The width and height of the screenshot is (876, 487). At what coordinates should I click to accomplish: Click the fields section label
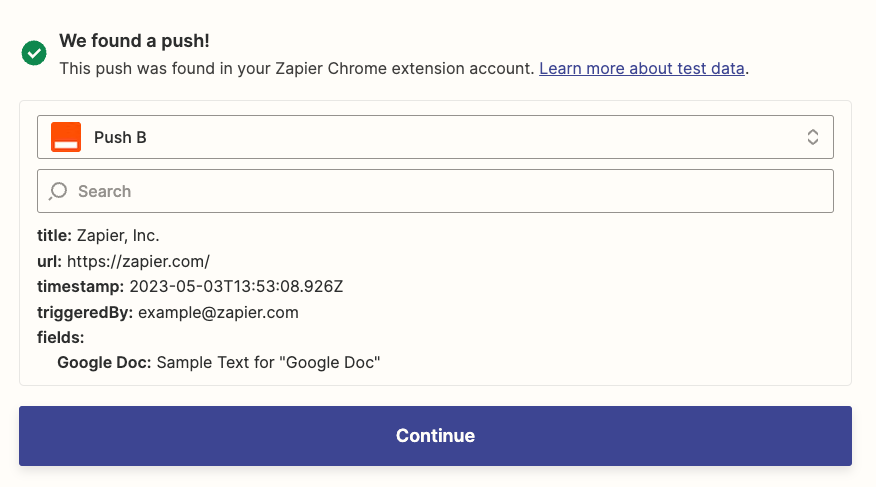pyautogui.click(x=61, y=337)
